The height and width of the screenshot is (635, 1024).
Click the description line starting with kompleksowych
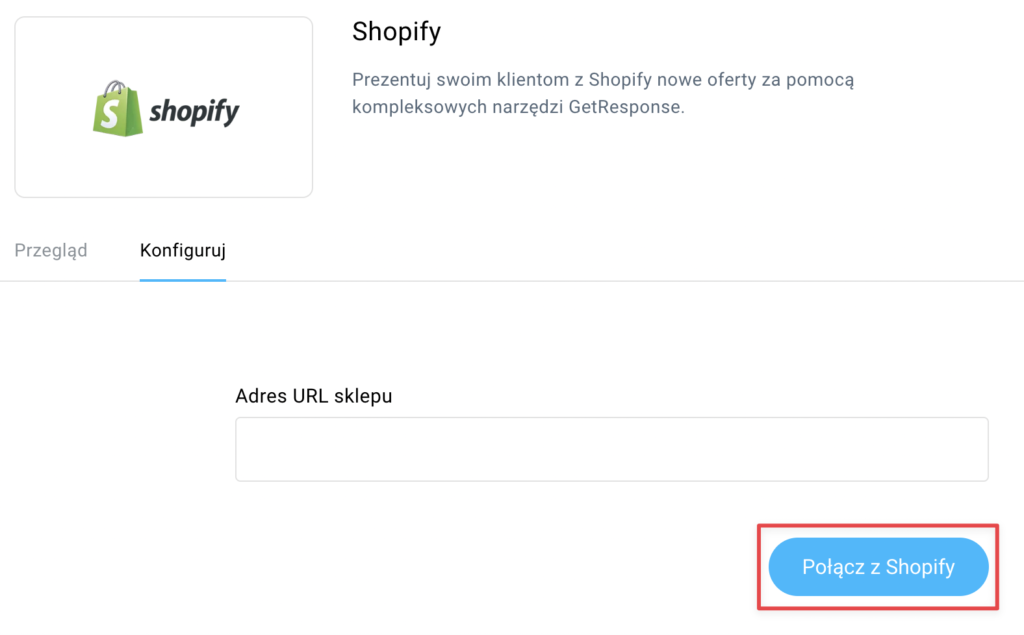pos(518,106)
